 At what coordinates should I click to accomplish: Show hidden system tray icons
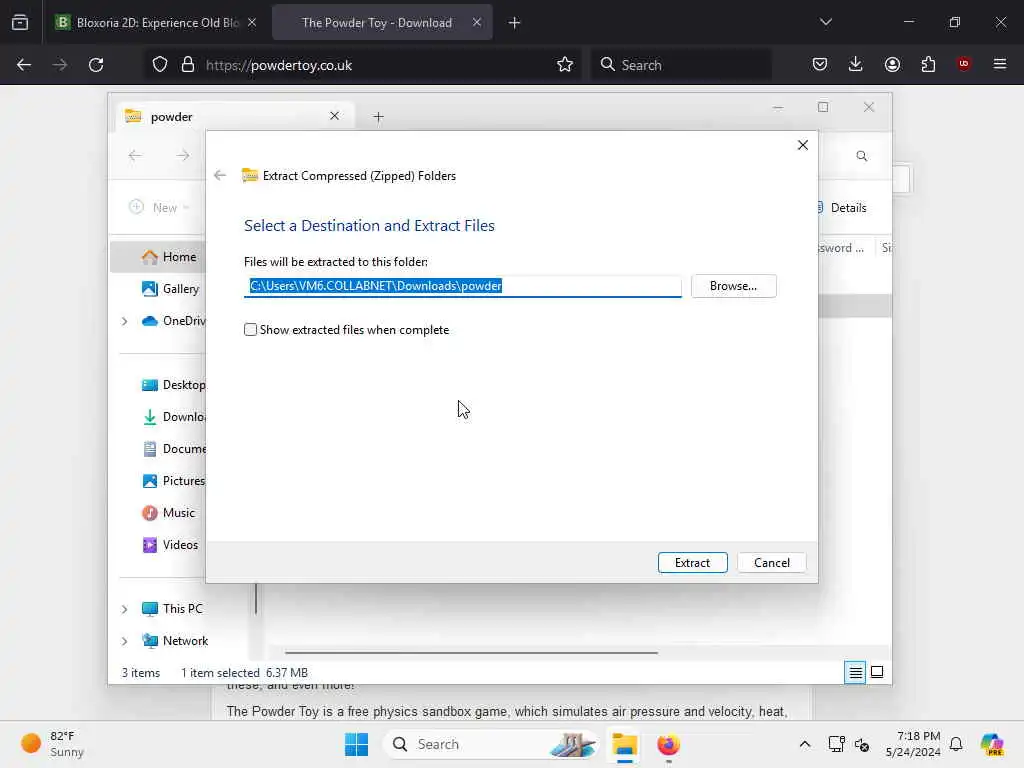pyautogui.click(x=805, y=744)
